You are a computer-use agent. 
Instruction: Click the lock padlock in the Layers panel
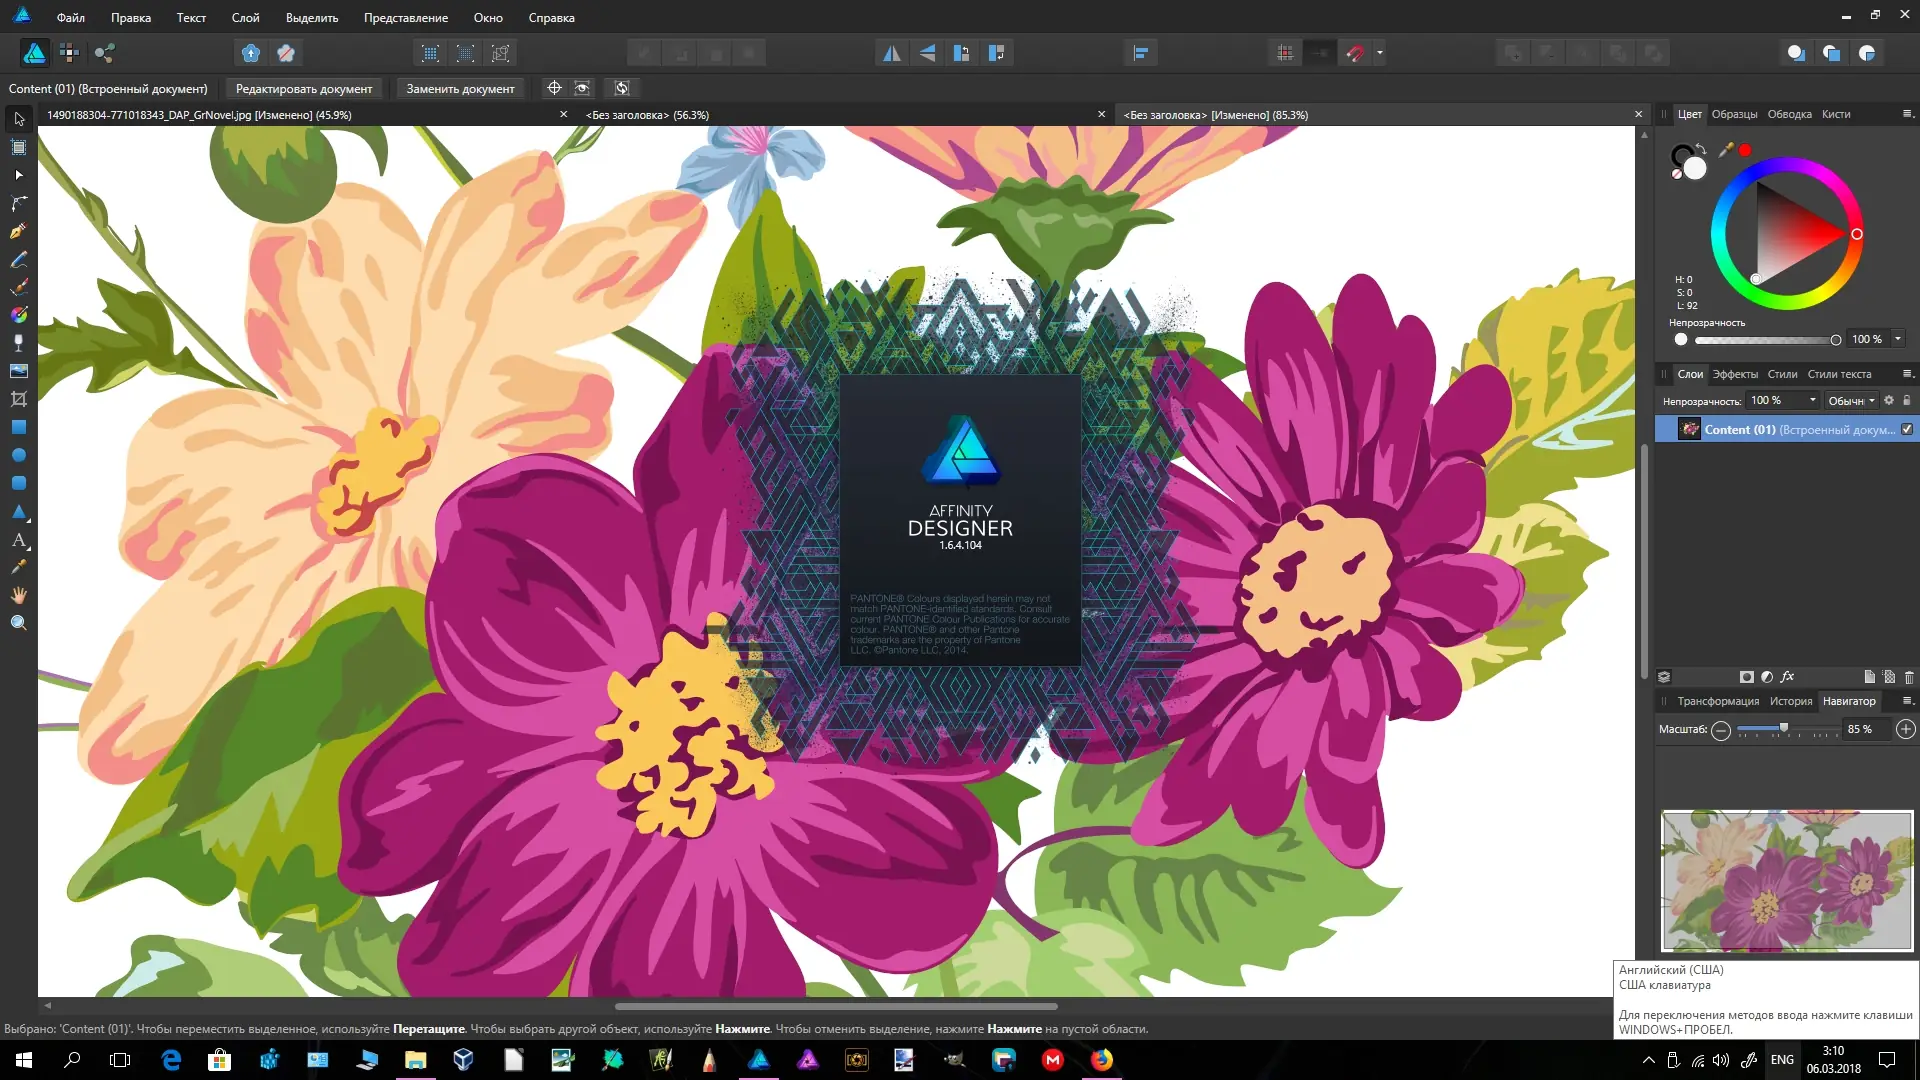[x=1906, y=400]
